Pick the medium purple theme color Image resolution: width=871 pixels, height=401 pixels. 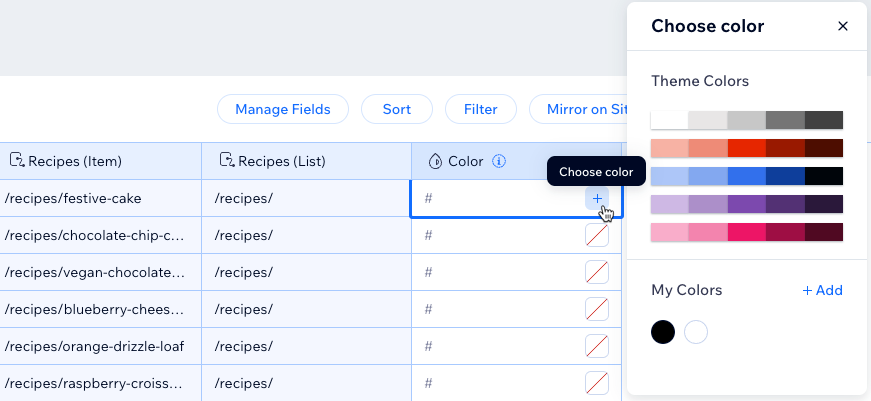[x=747, y=204]
